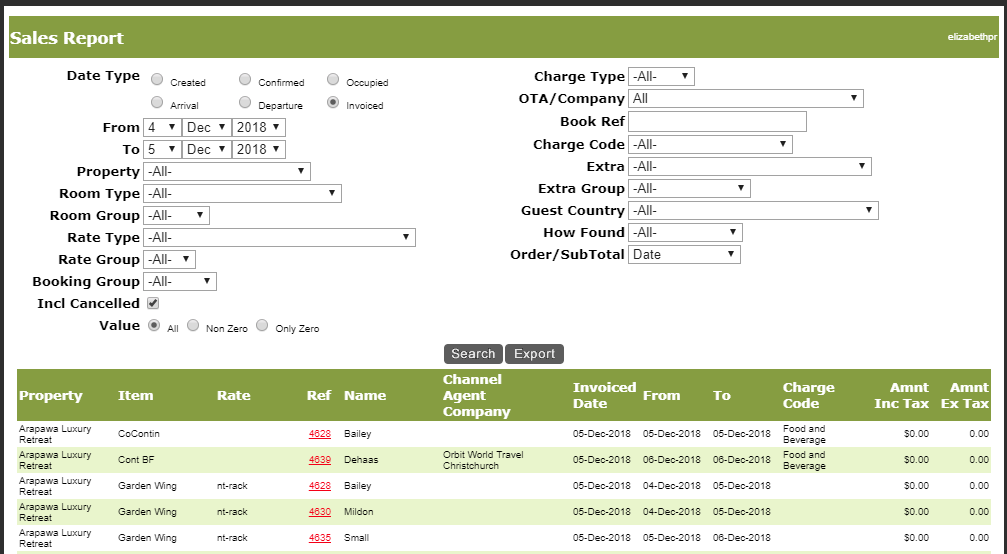Uncheck the Incl Cancelled checkbox
1007x554 pixels.
click(x=153, y=303)
